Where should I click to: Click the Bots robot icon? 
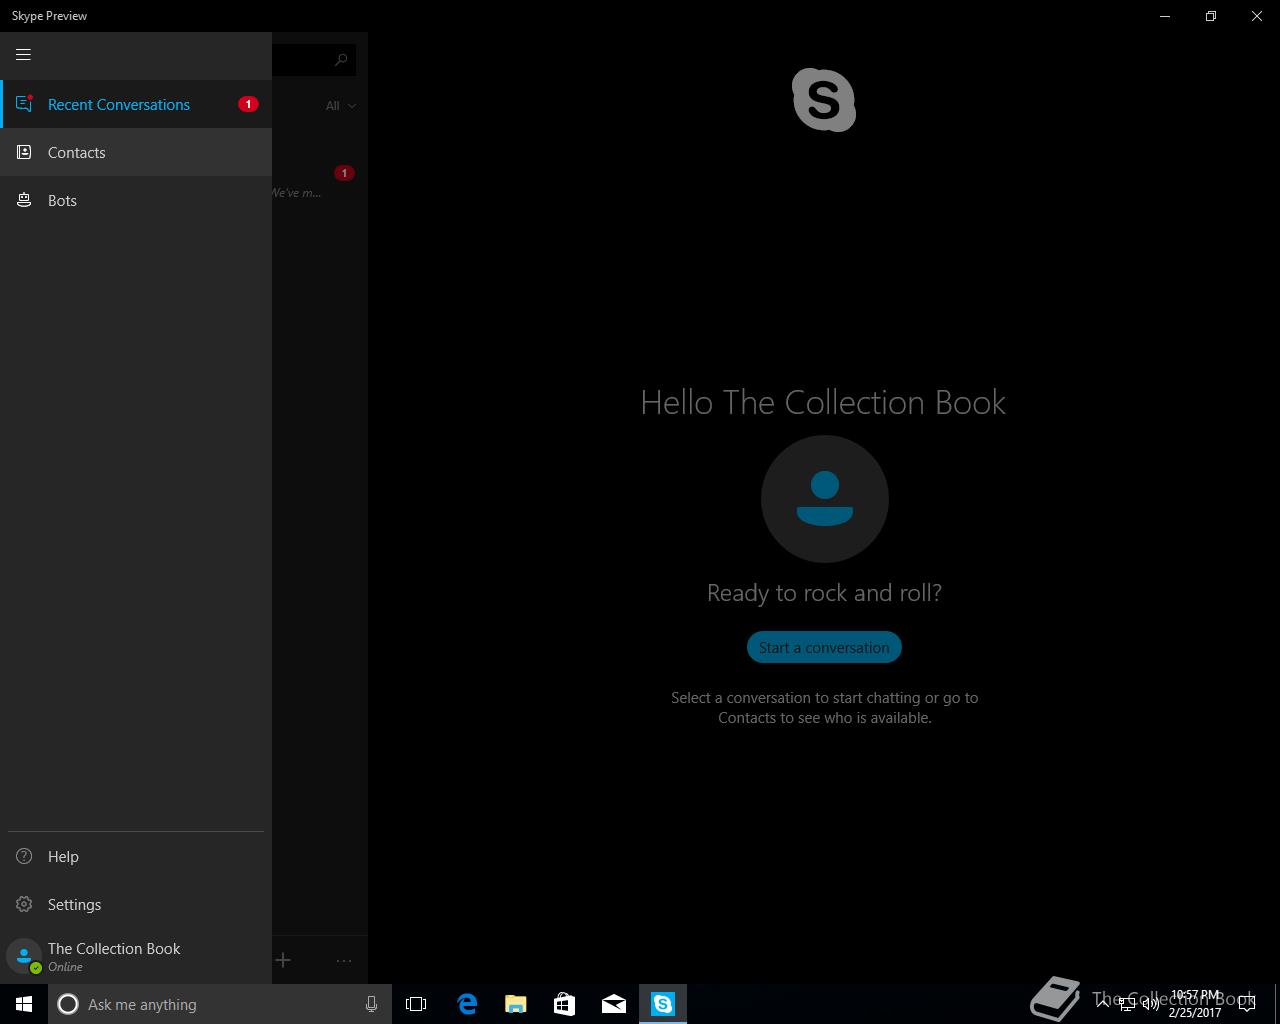point(24,200)
